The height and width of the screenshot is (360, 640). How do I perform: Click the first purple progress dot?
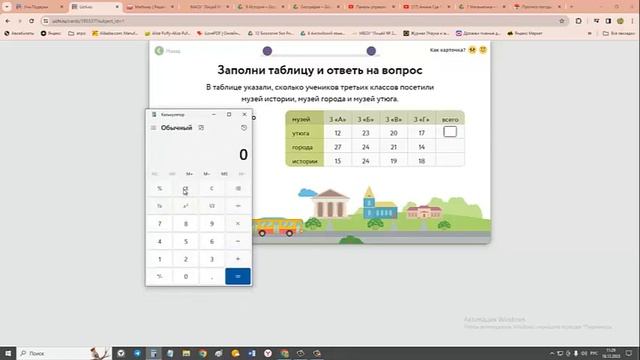(267, 51)
